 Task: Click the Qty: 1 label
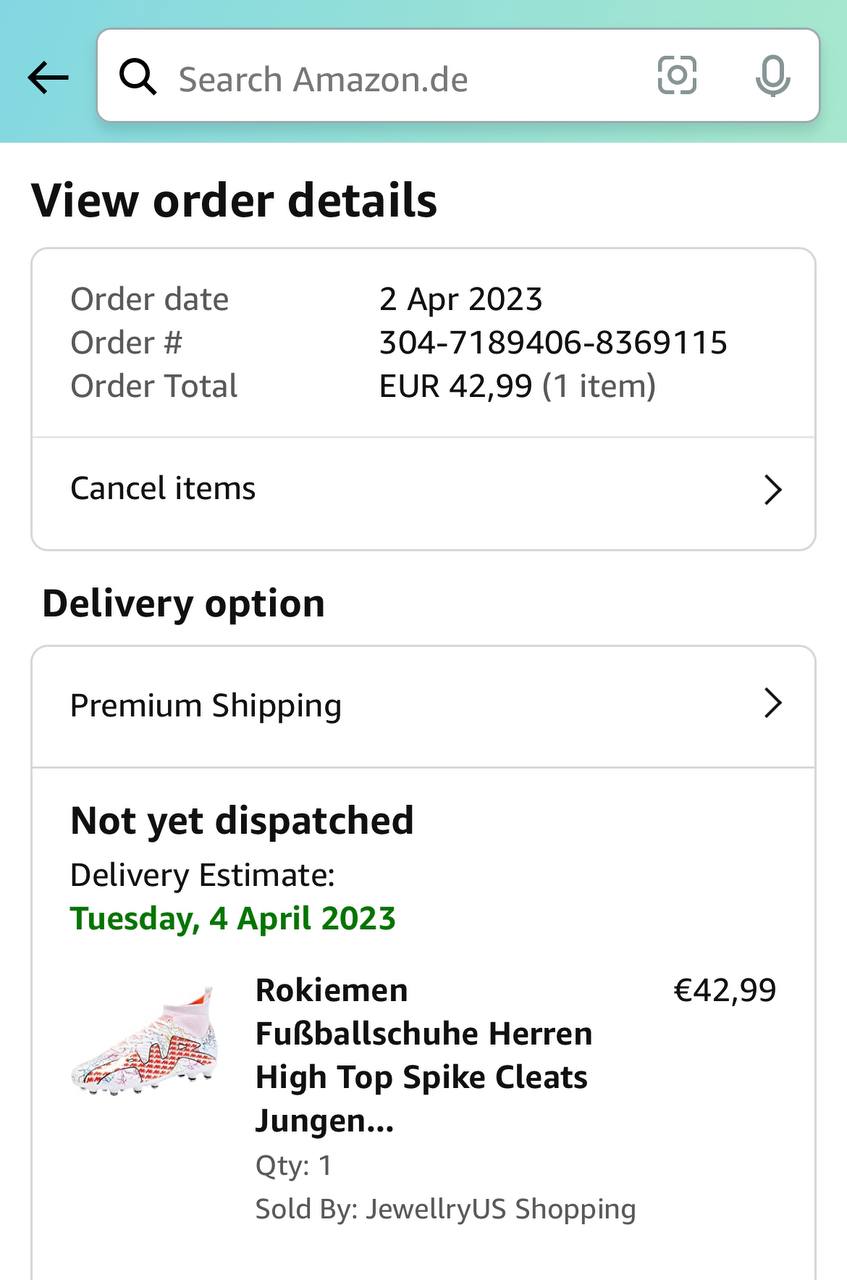293,1165
